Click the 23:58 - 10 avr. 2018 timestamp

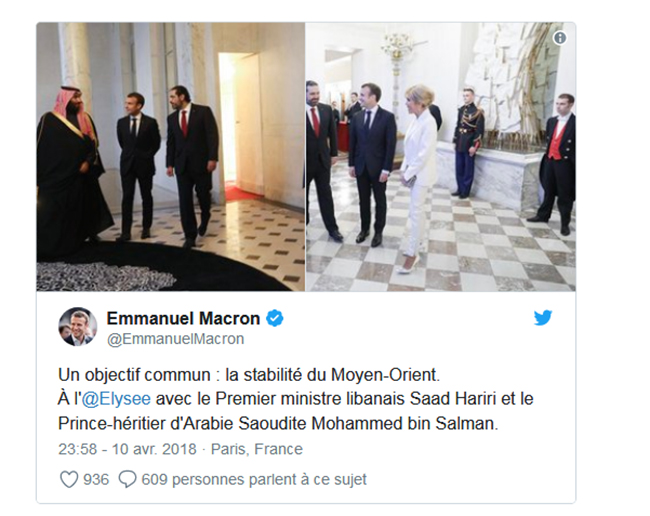coord(127,449)
